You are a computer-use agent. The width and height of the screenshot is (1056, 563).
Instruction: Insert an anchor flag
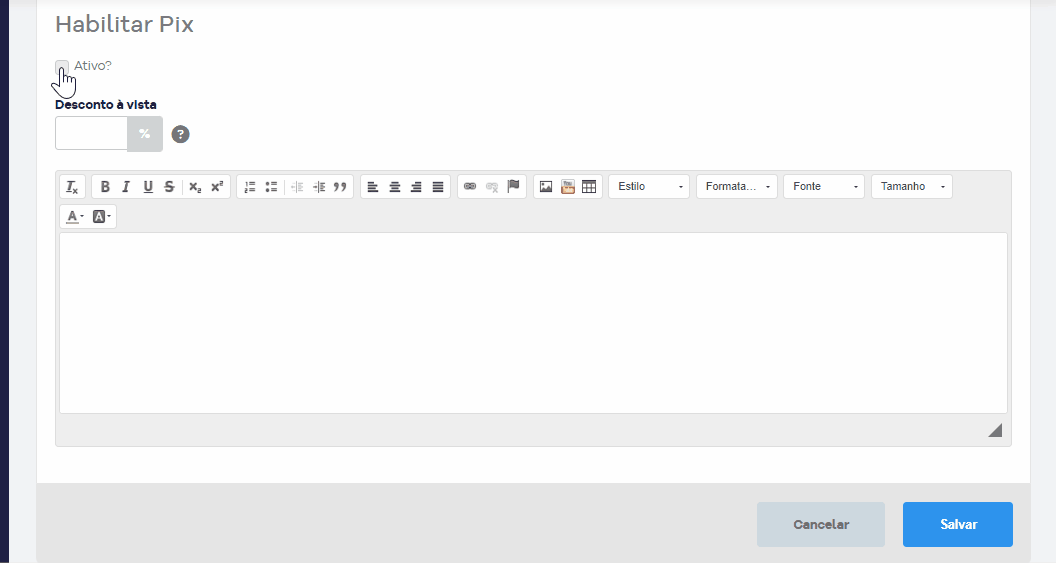513,187
